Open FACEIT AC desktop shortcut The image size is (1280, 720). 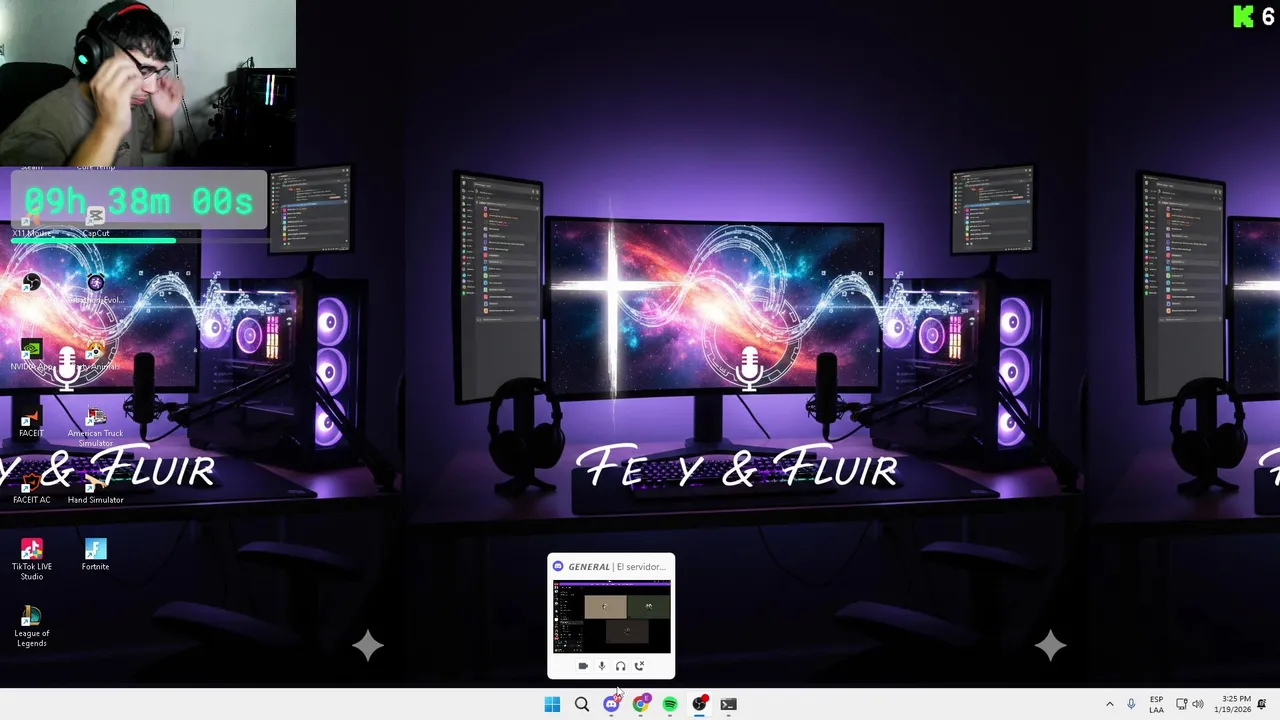(31, 489)
